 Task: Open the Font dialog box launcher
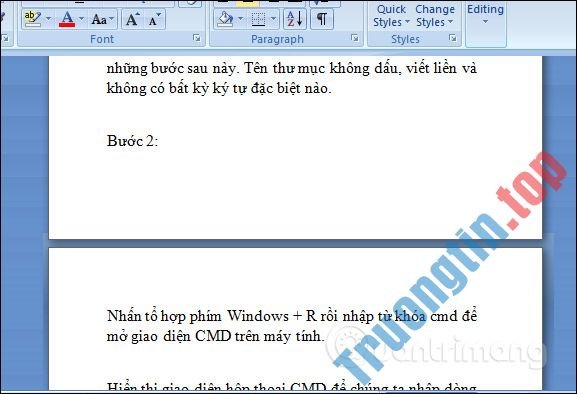tap(197, 38)
